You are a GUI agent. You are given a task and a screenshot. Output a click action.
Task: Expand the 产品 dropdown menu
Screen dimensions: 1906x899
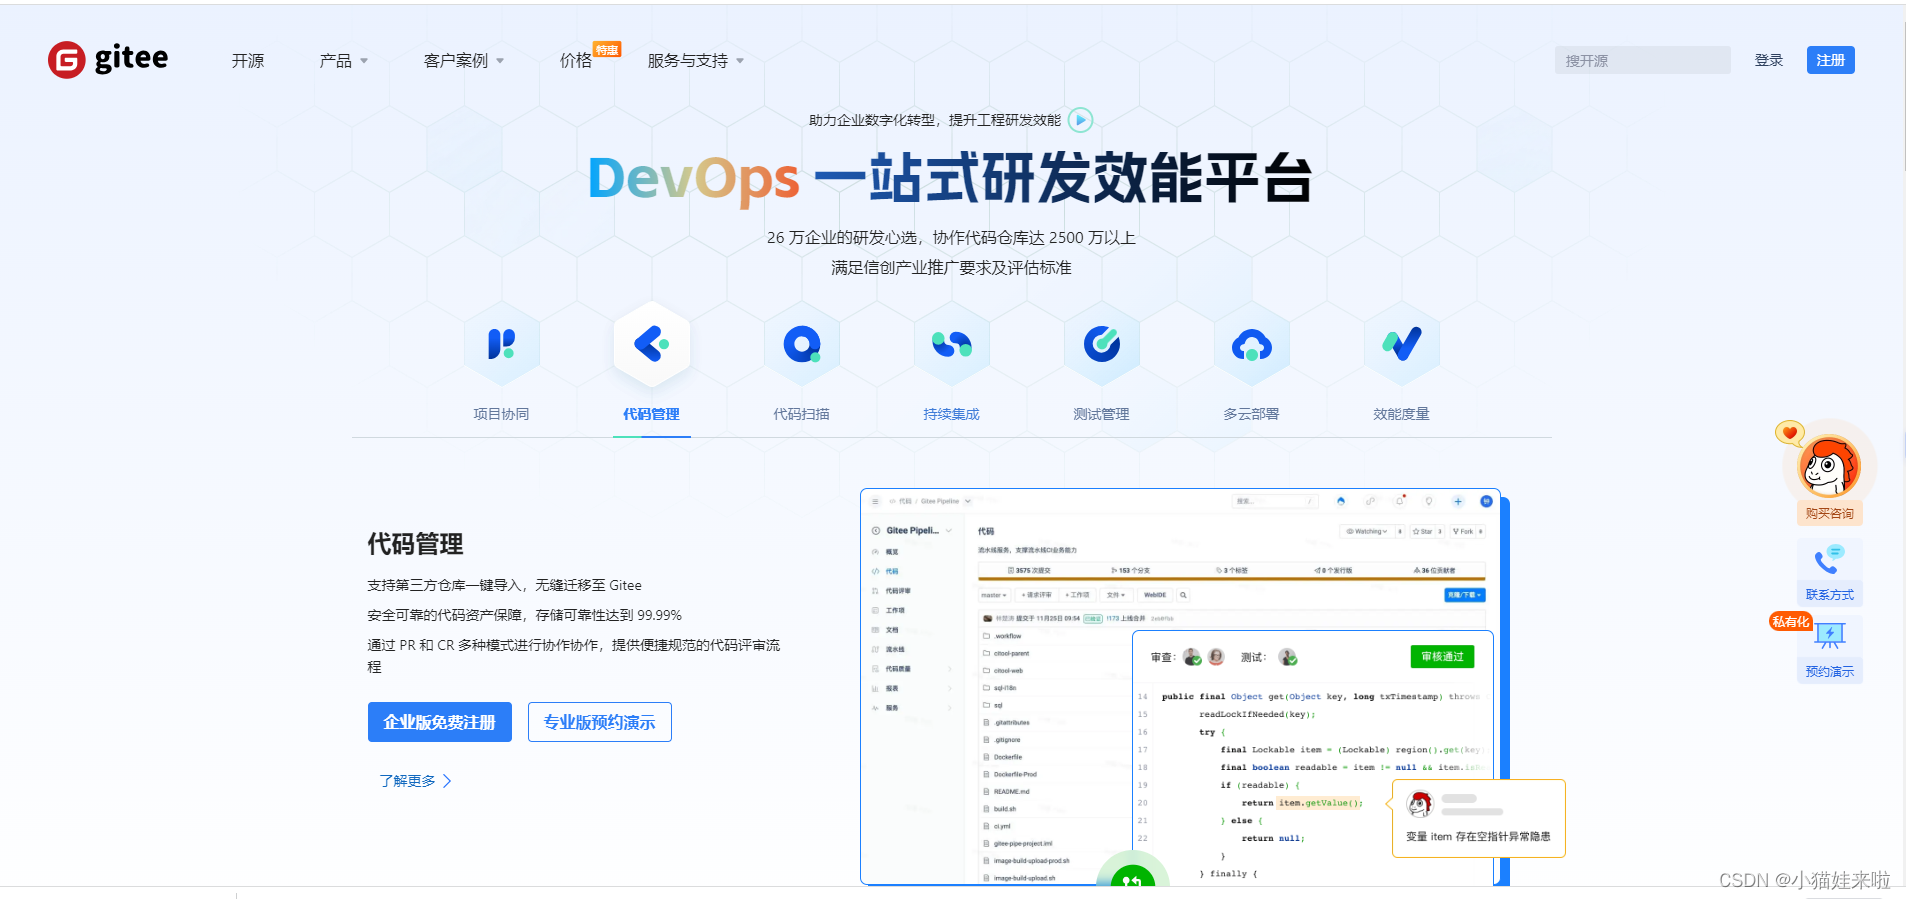pyautogui.click(x=343, y=61)
